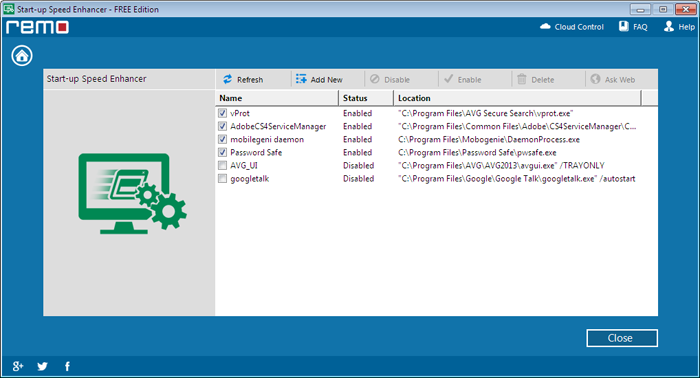This screenshot has height=378, width=700.
Task: Click the Enable toolbar button
Action: [463, 79]
